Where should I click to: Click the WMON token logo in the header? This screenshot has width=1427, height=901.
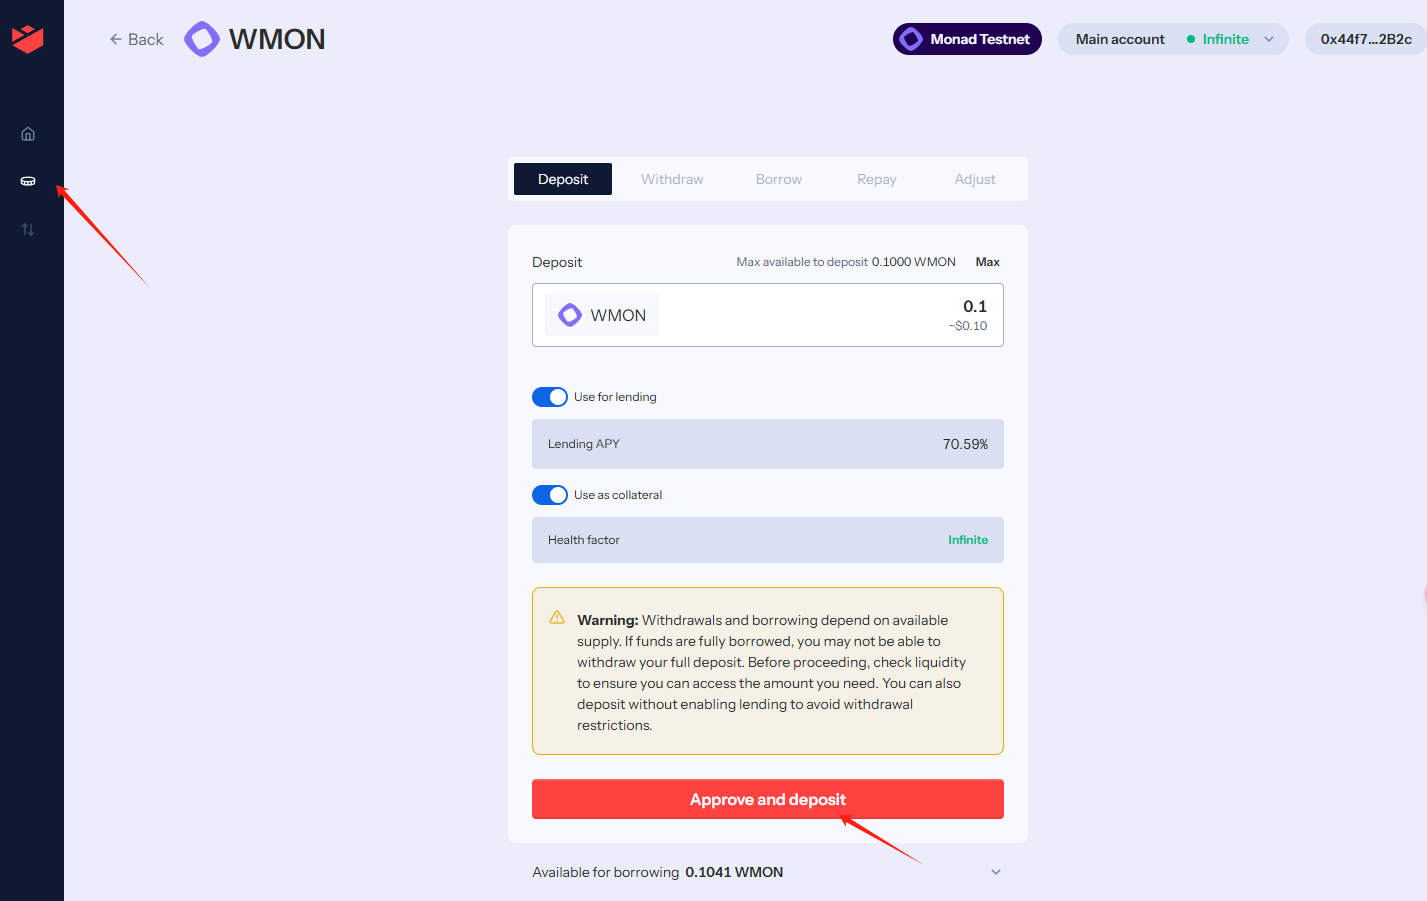click(x=202, y=39)
